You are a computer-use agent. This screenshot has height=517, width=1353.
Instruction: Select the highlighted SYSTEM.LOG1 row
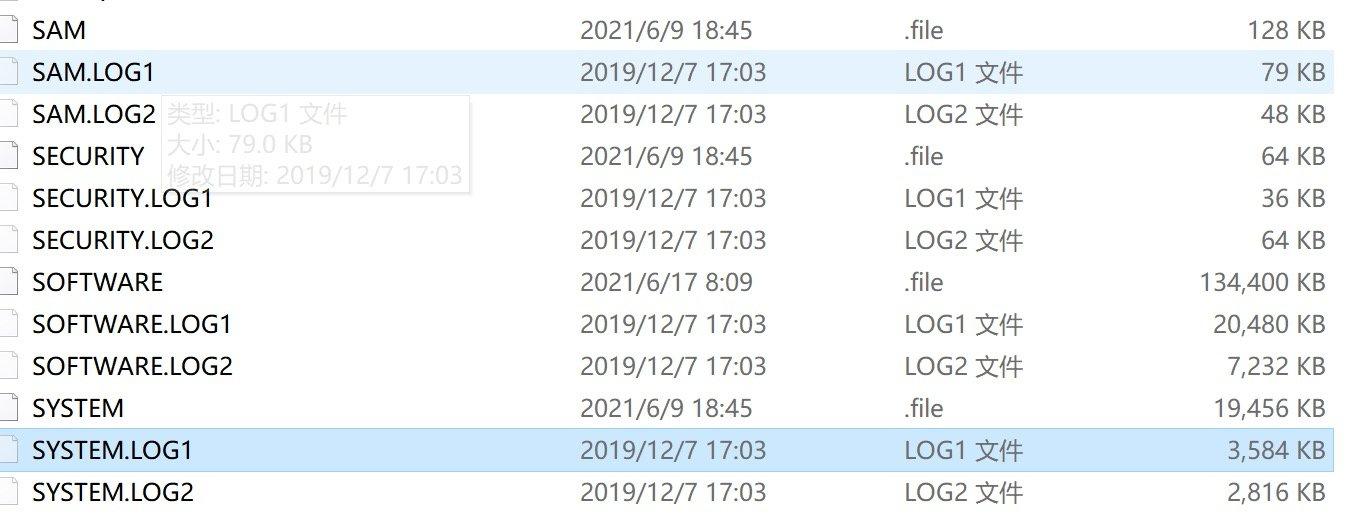click(667, 450)
